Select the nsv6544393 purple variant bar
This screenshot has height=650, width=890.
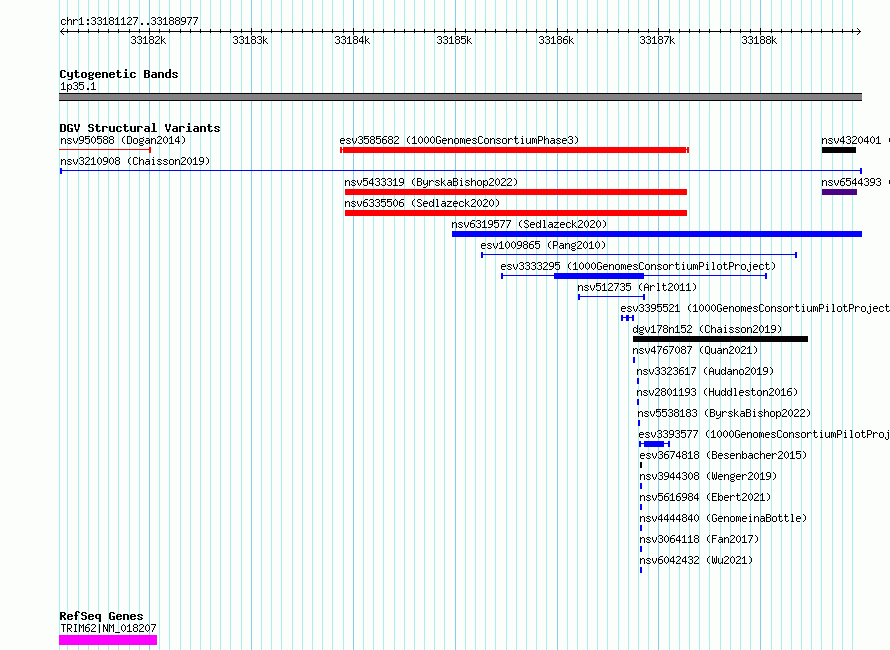point(839,192)
